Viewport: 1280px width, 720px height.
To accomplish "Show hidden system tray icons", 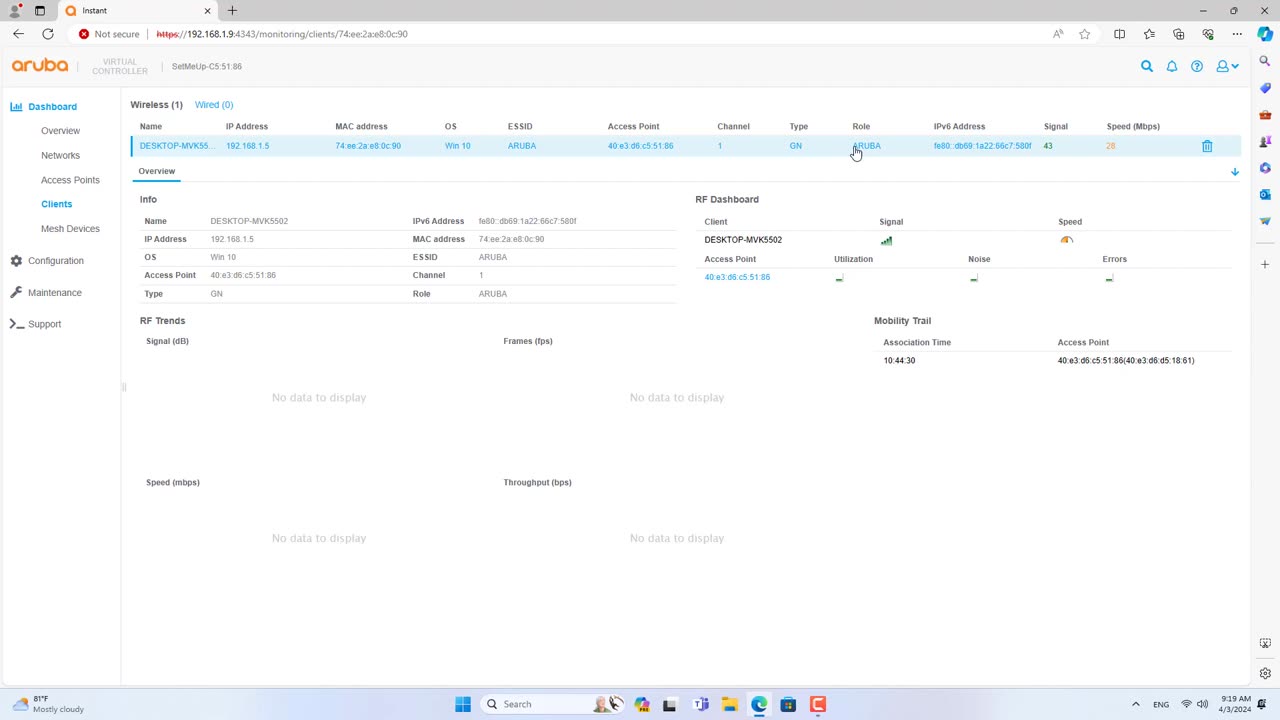I will click(1135, 704).
